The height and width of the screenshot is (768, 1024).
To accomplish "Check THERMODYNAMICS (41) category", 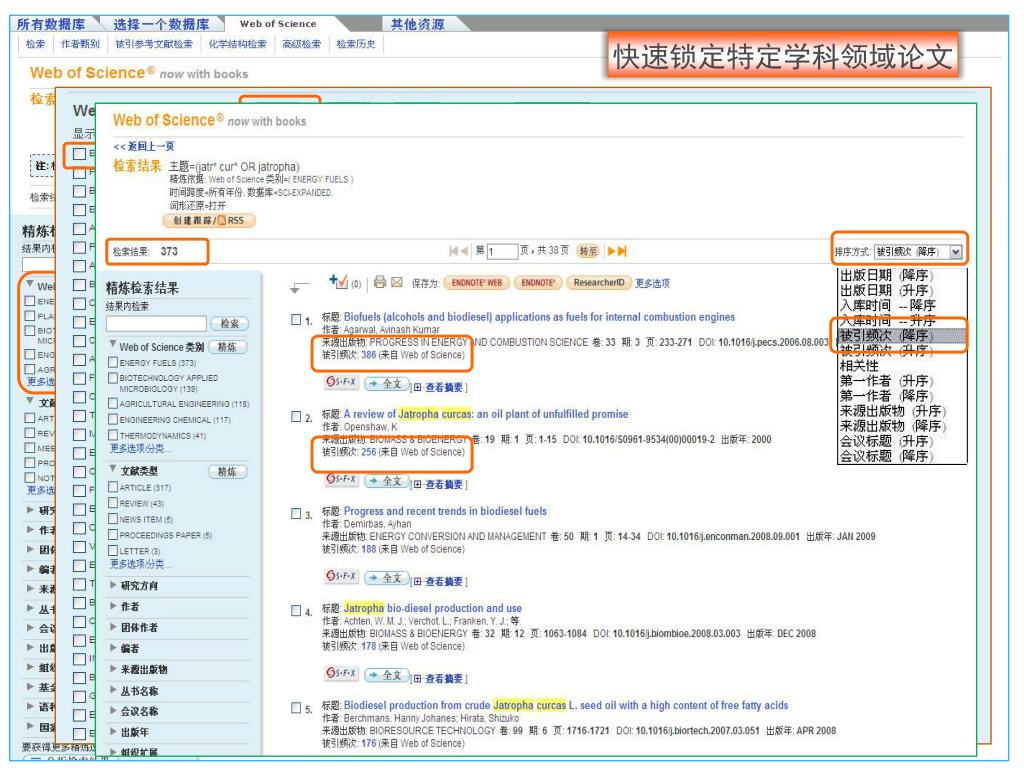I will [x=113, y=435].
